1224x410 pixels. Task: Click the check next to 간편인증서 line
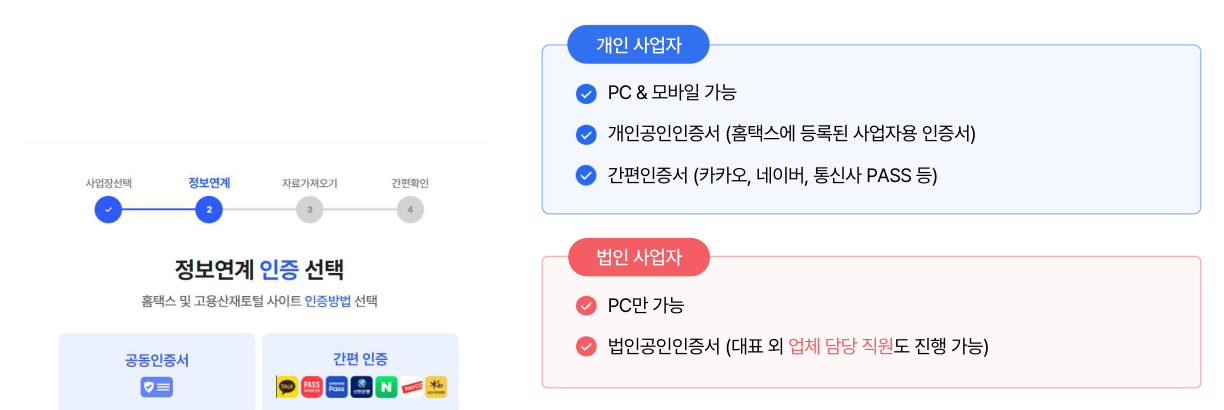[x=586, y=175]
